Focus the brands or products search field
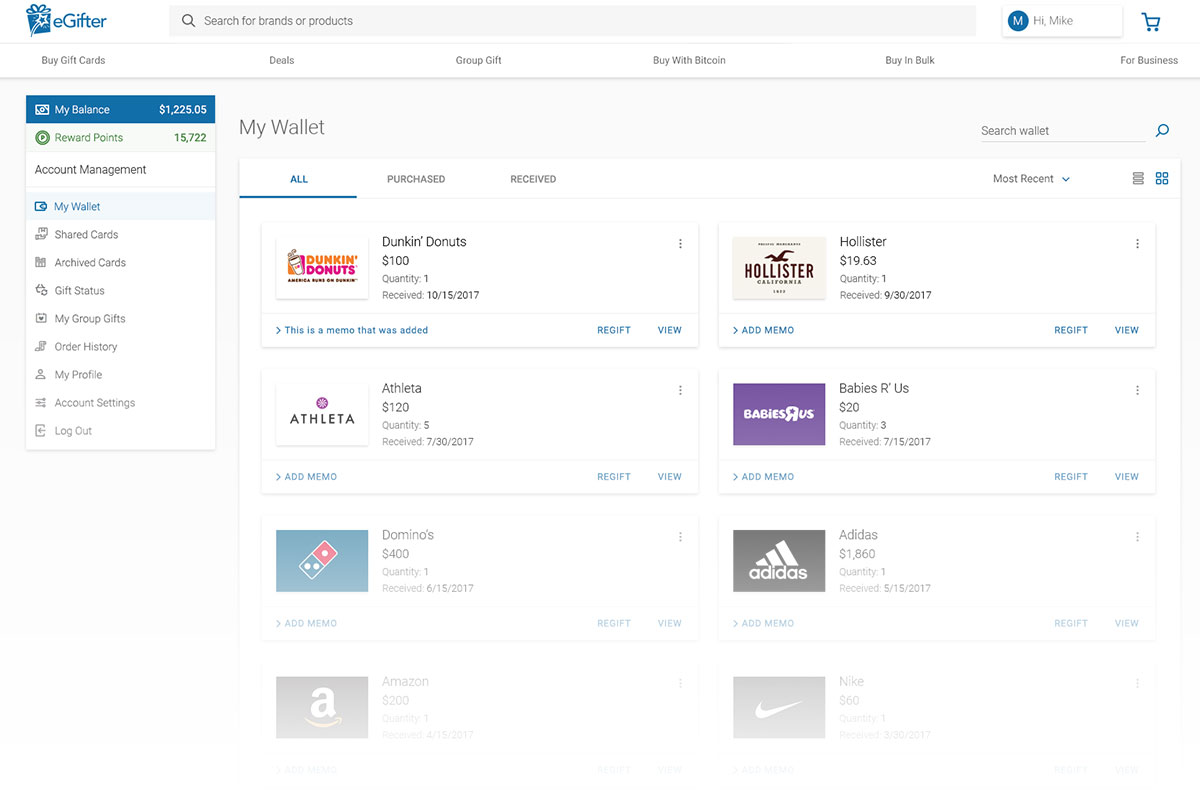Viewport: 1200px width, 800px height. pyautogui.click(x=572, y=21)
